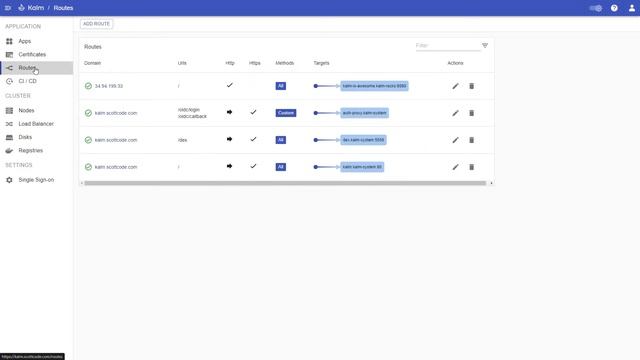Click the Domain column header
Image resolution: width=640 pixels, height=360 pixels.
click(92, 63)
